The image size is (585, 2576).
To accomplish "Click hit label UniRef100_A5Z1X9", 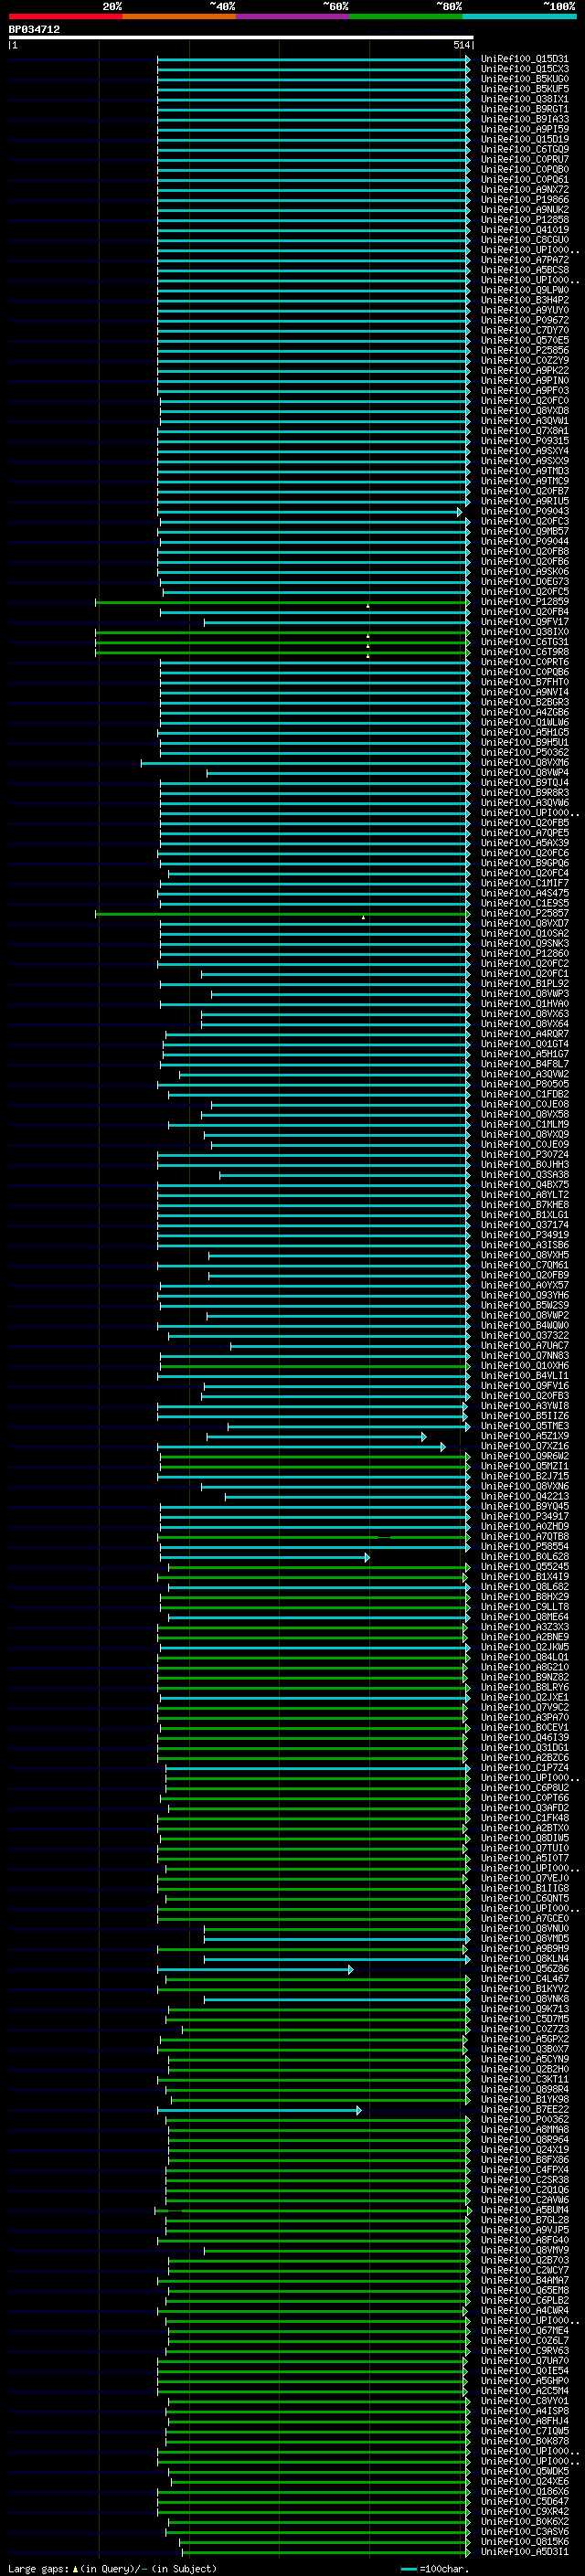I will click(524, 1436).
